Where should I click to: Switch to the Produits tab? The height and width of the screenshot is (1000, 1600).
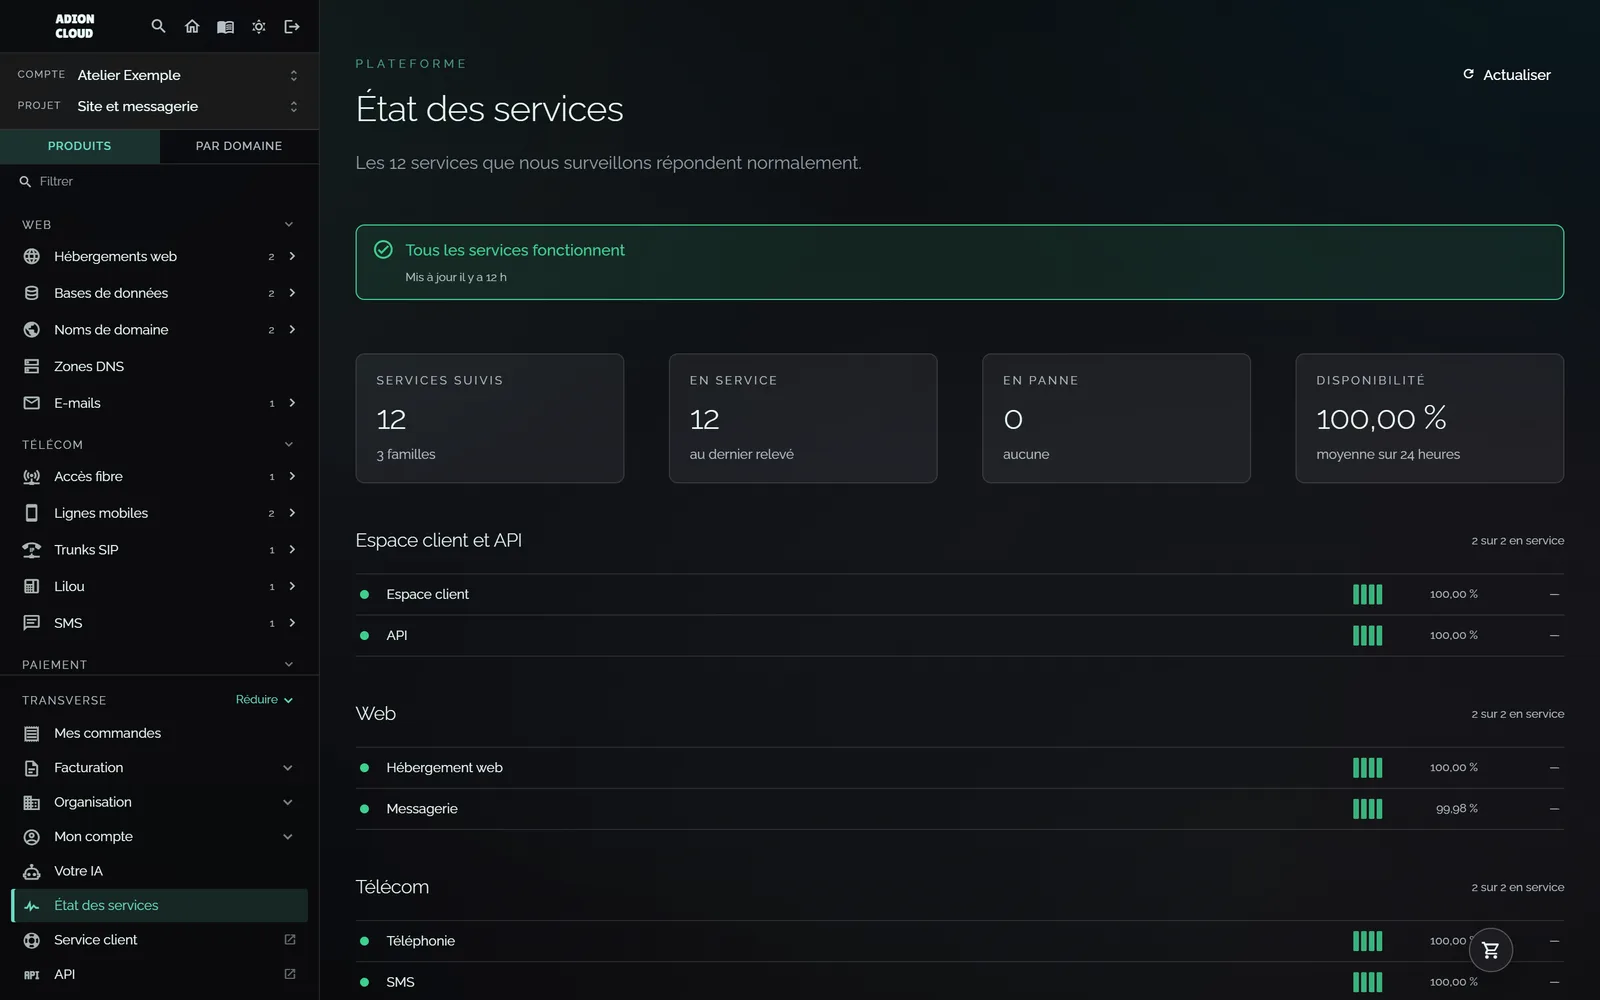[x=80, y=146]
